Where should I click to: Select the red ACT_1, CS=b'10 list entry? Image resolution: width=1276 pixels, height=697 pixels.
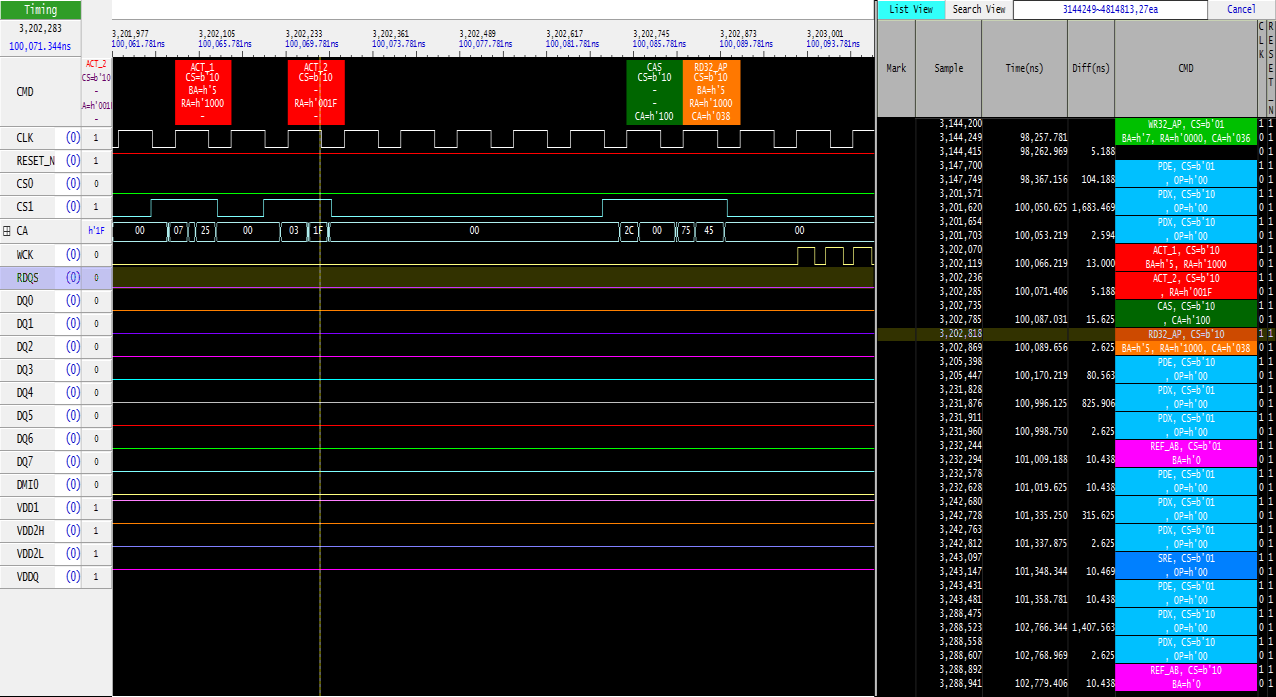(1185, 257)
